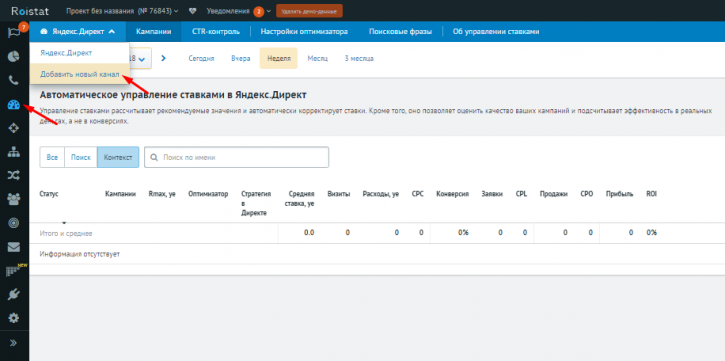Sort by Заявки column header
This screenshot has width=725, height=361.
tap(492, 194)
